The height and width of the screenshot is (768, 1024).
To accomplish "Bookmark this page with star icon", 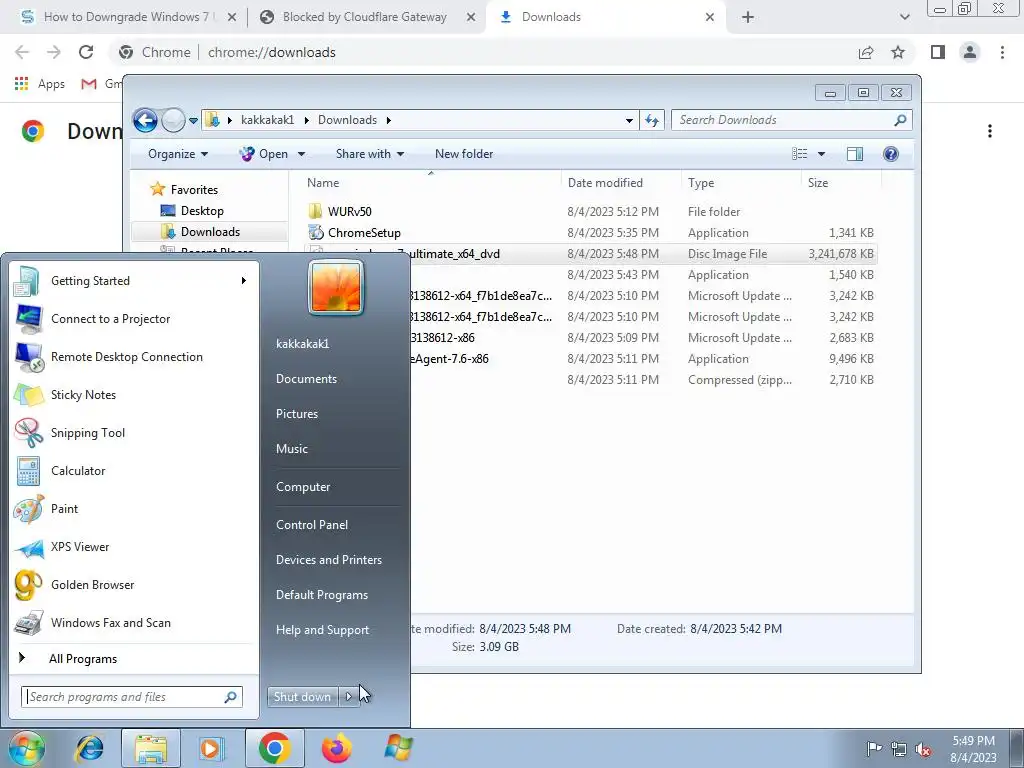I will click(898, 52).
